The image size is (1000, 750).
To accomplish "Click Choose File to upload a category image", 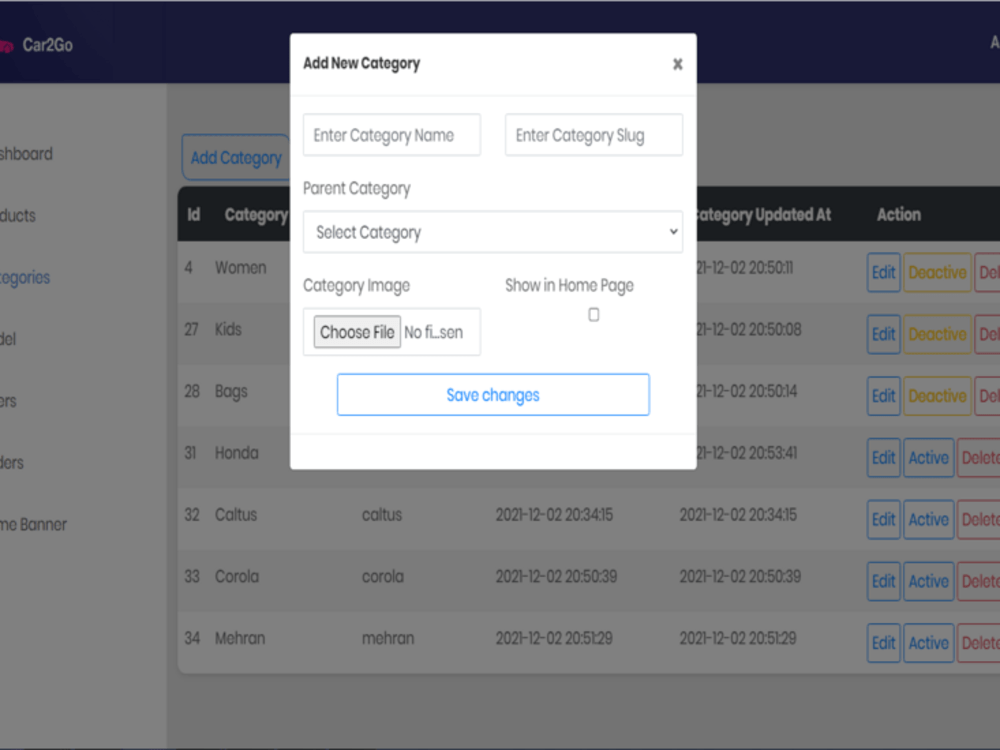I will click(357, 331).
